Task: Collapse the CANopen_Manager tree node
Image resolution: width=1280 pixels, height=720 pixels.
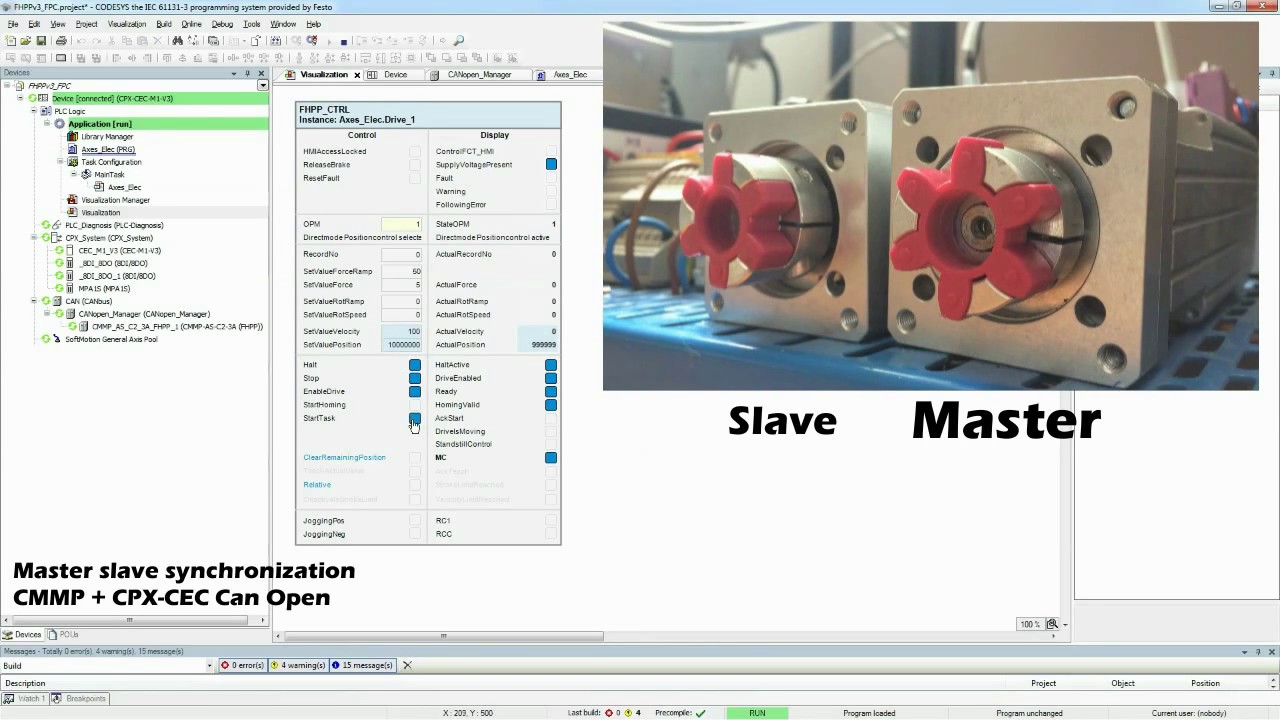Action: [x=47, y=314]
